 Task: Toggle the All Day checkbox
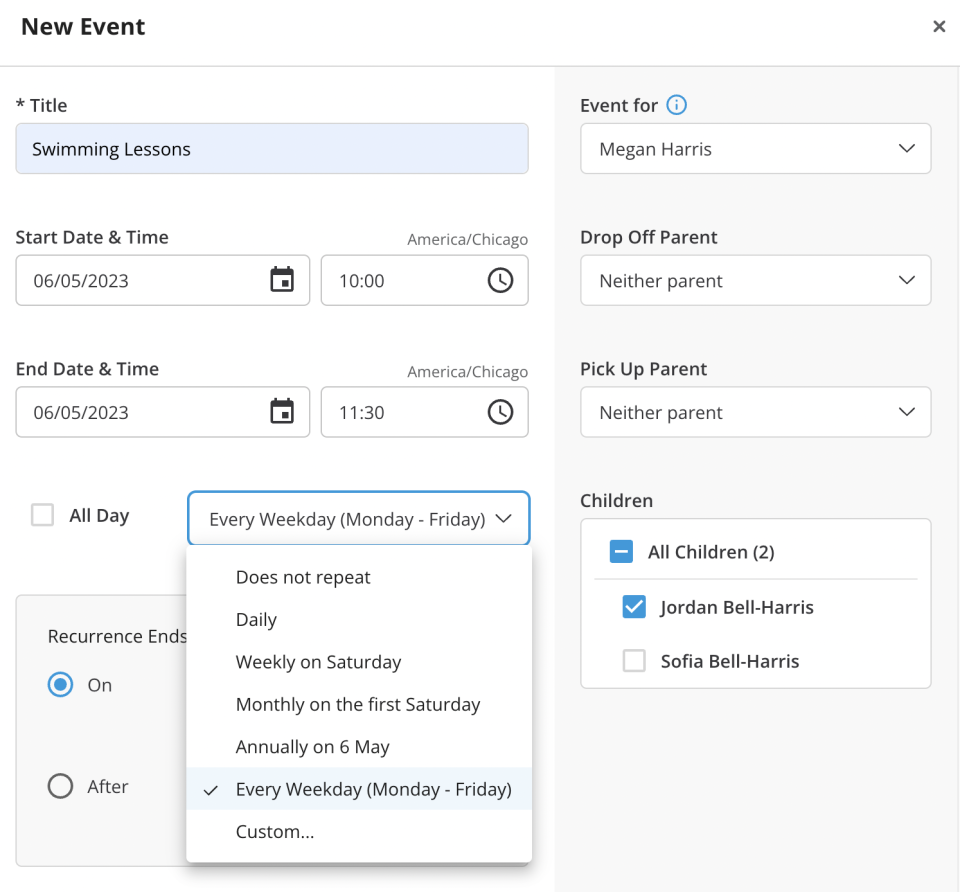coord(42,516)
